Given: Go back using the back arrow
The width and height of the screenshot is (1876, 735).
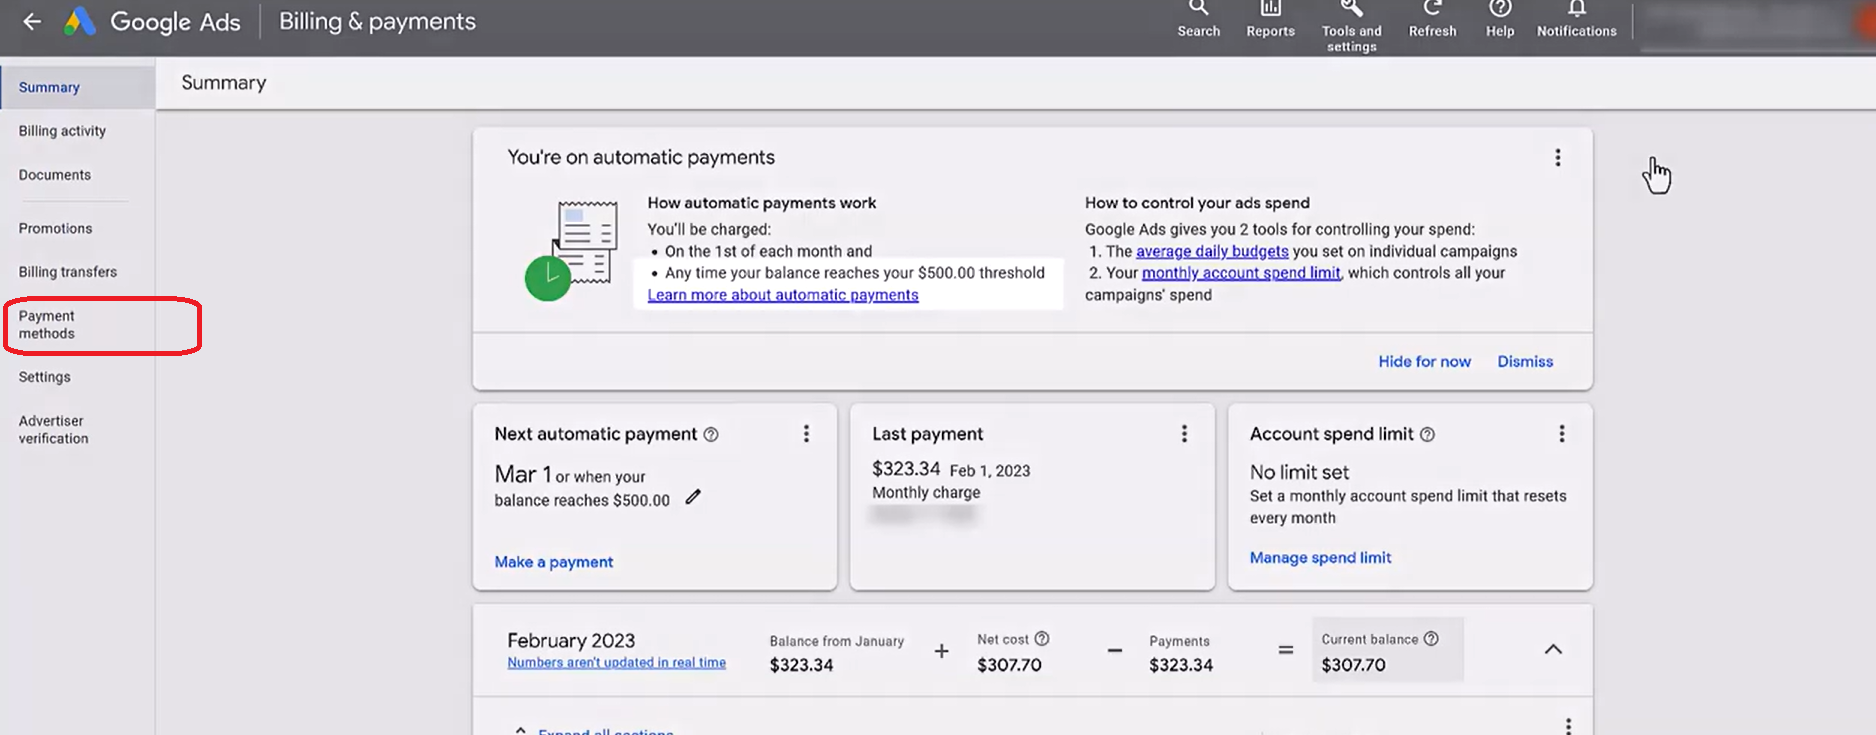Looking at the screenshot, I should coord(32,21).
